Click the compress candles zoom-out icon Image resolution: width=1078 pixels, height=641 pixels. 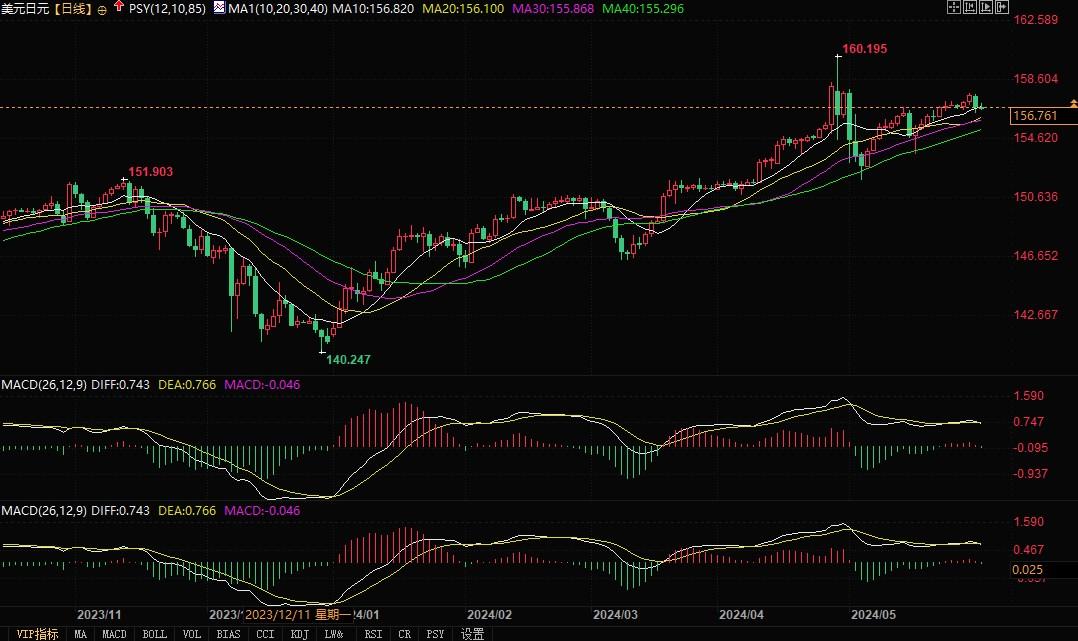click(x=971, y=7)
